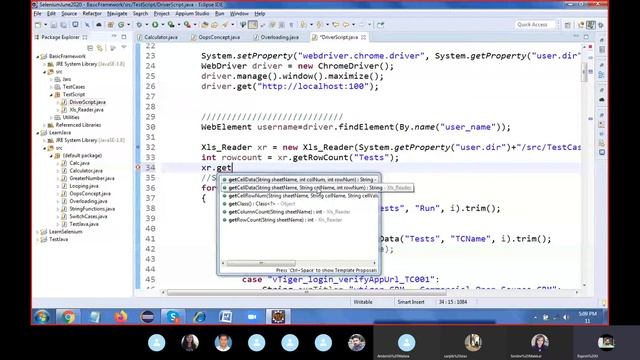This screenshot has height=360, width=640.
Task: Click the Run Last Tool briefcase icon
Action: click(x=187, y=25)
